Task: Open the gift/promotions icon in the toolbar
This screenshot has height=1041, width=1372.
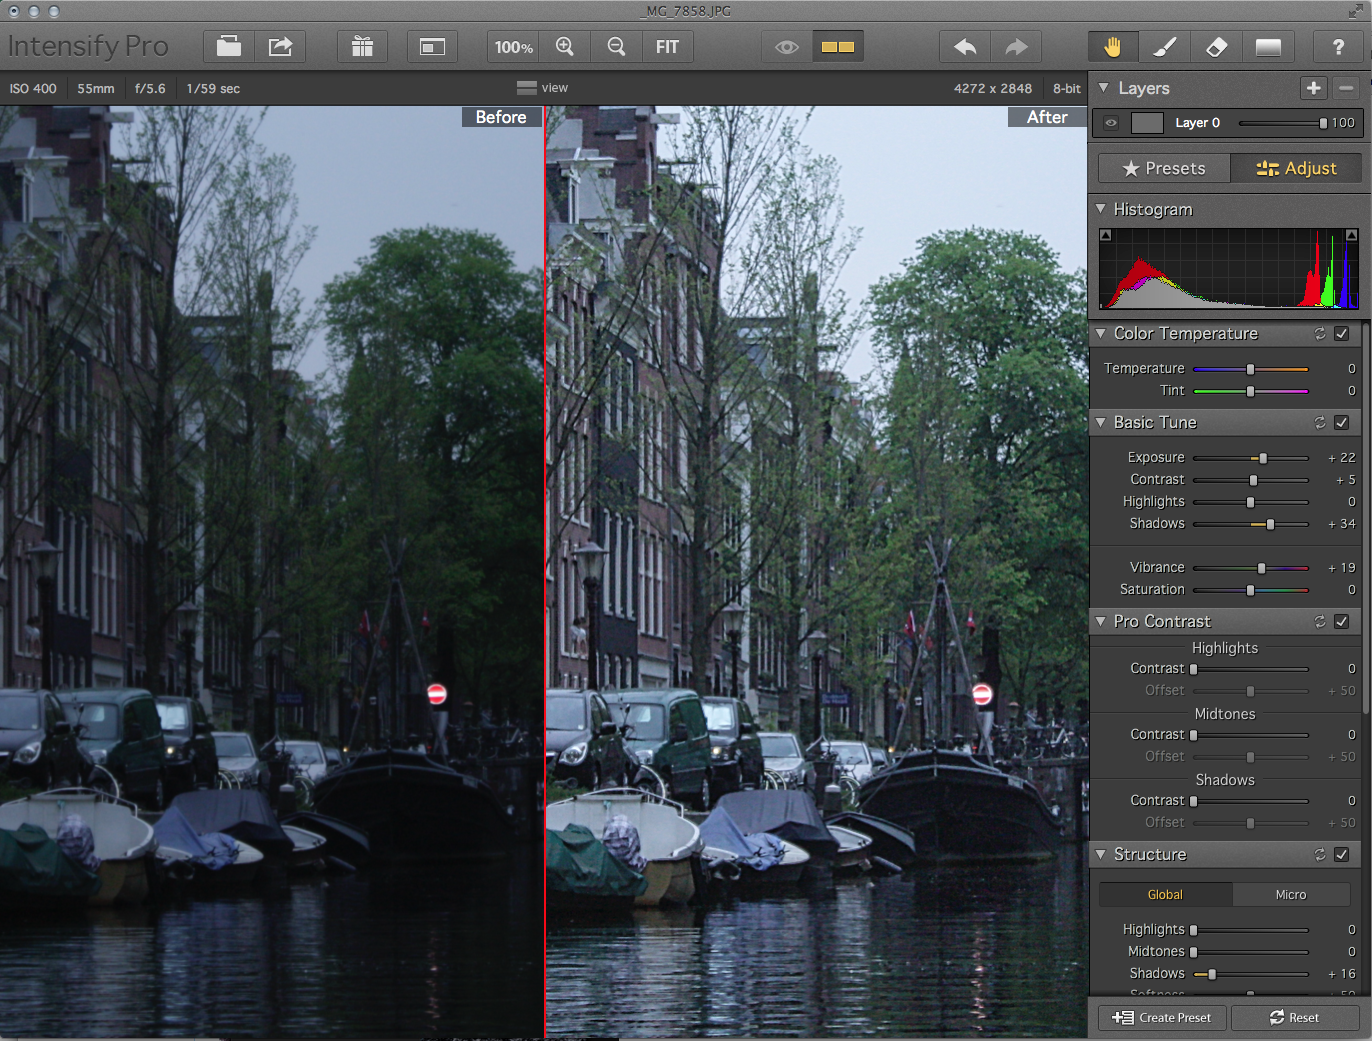Action: tap(362, 46)
